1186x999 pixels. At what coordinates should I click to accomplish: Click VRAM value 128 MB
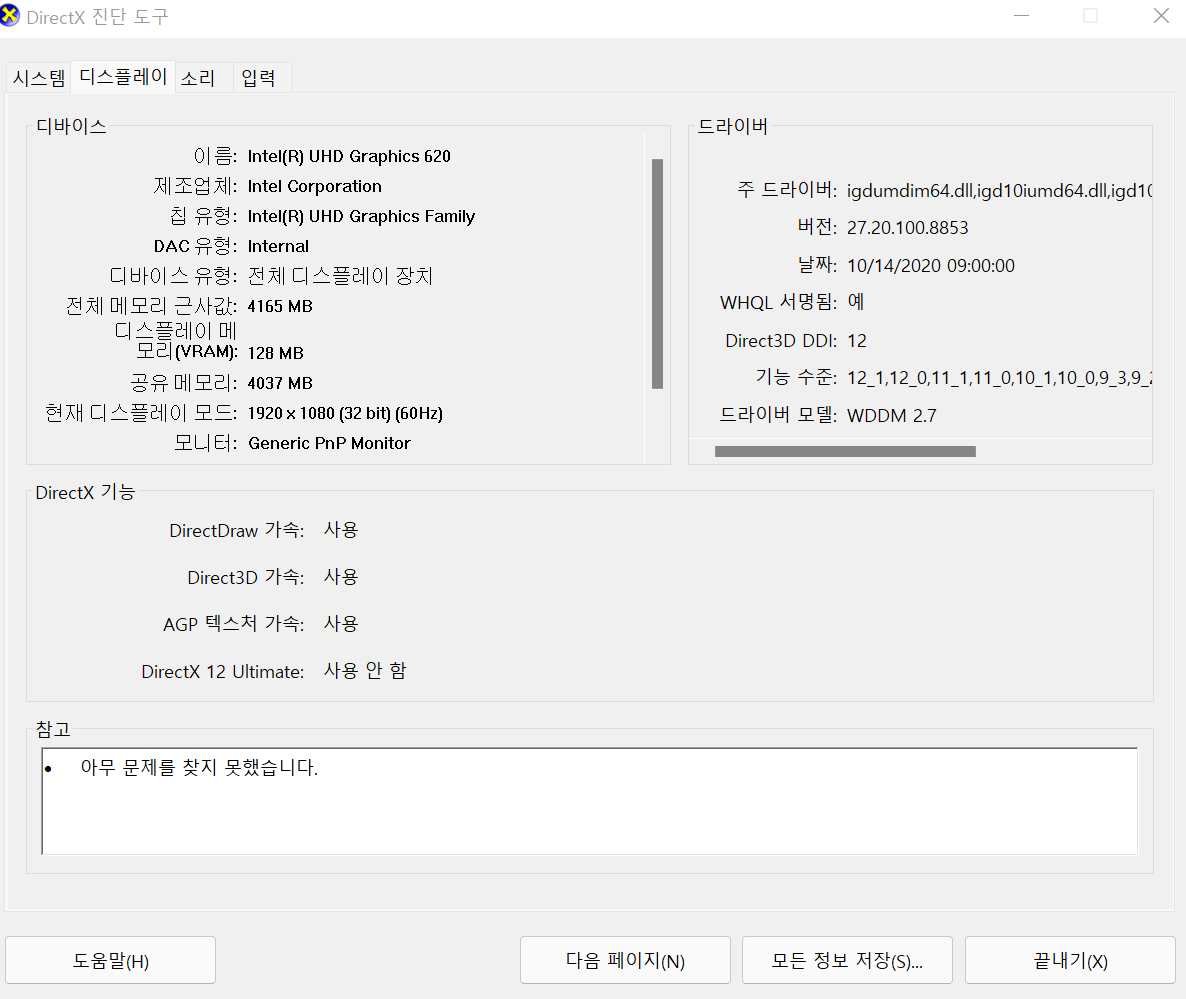pyautogui.click(x=275, y=353)
